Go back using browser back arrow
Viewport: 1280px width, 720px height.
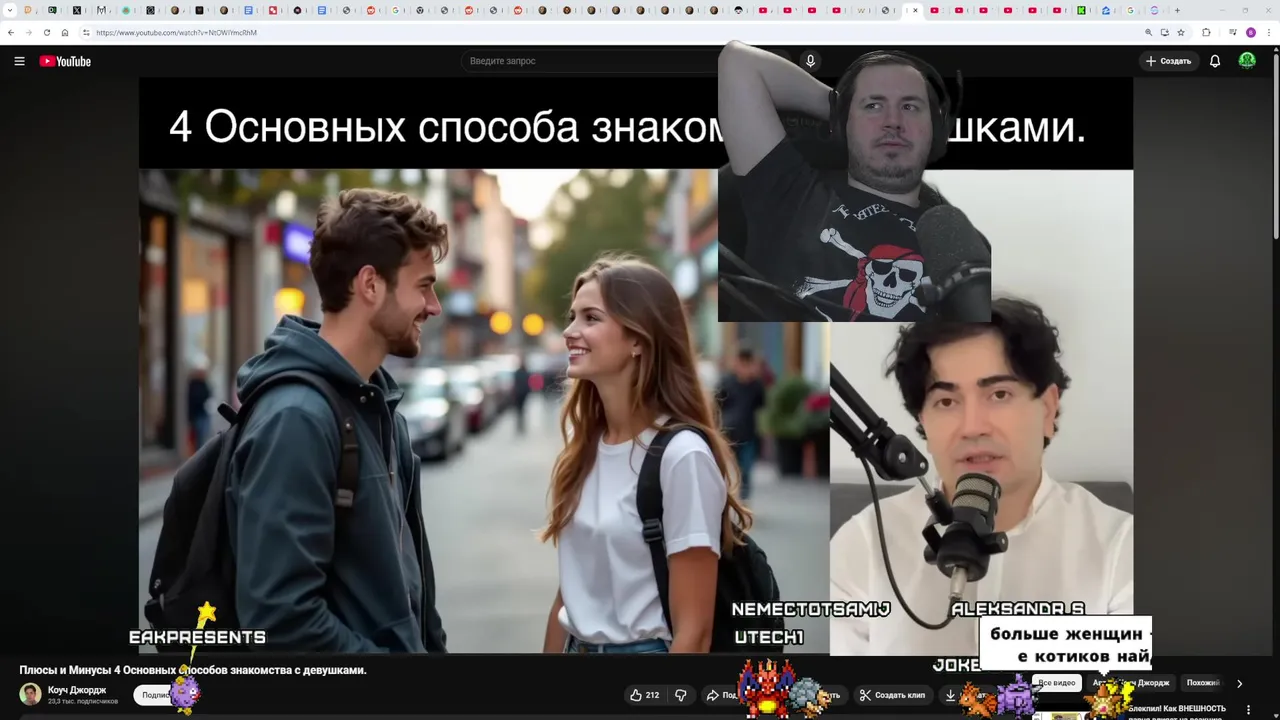[x=11, y=32]
